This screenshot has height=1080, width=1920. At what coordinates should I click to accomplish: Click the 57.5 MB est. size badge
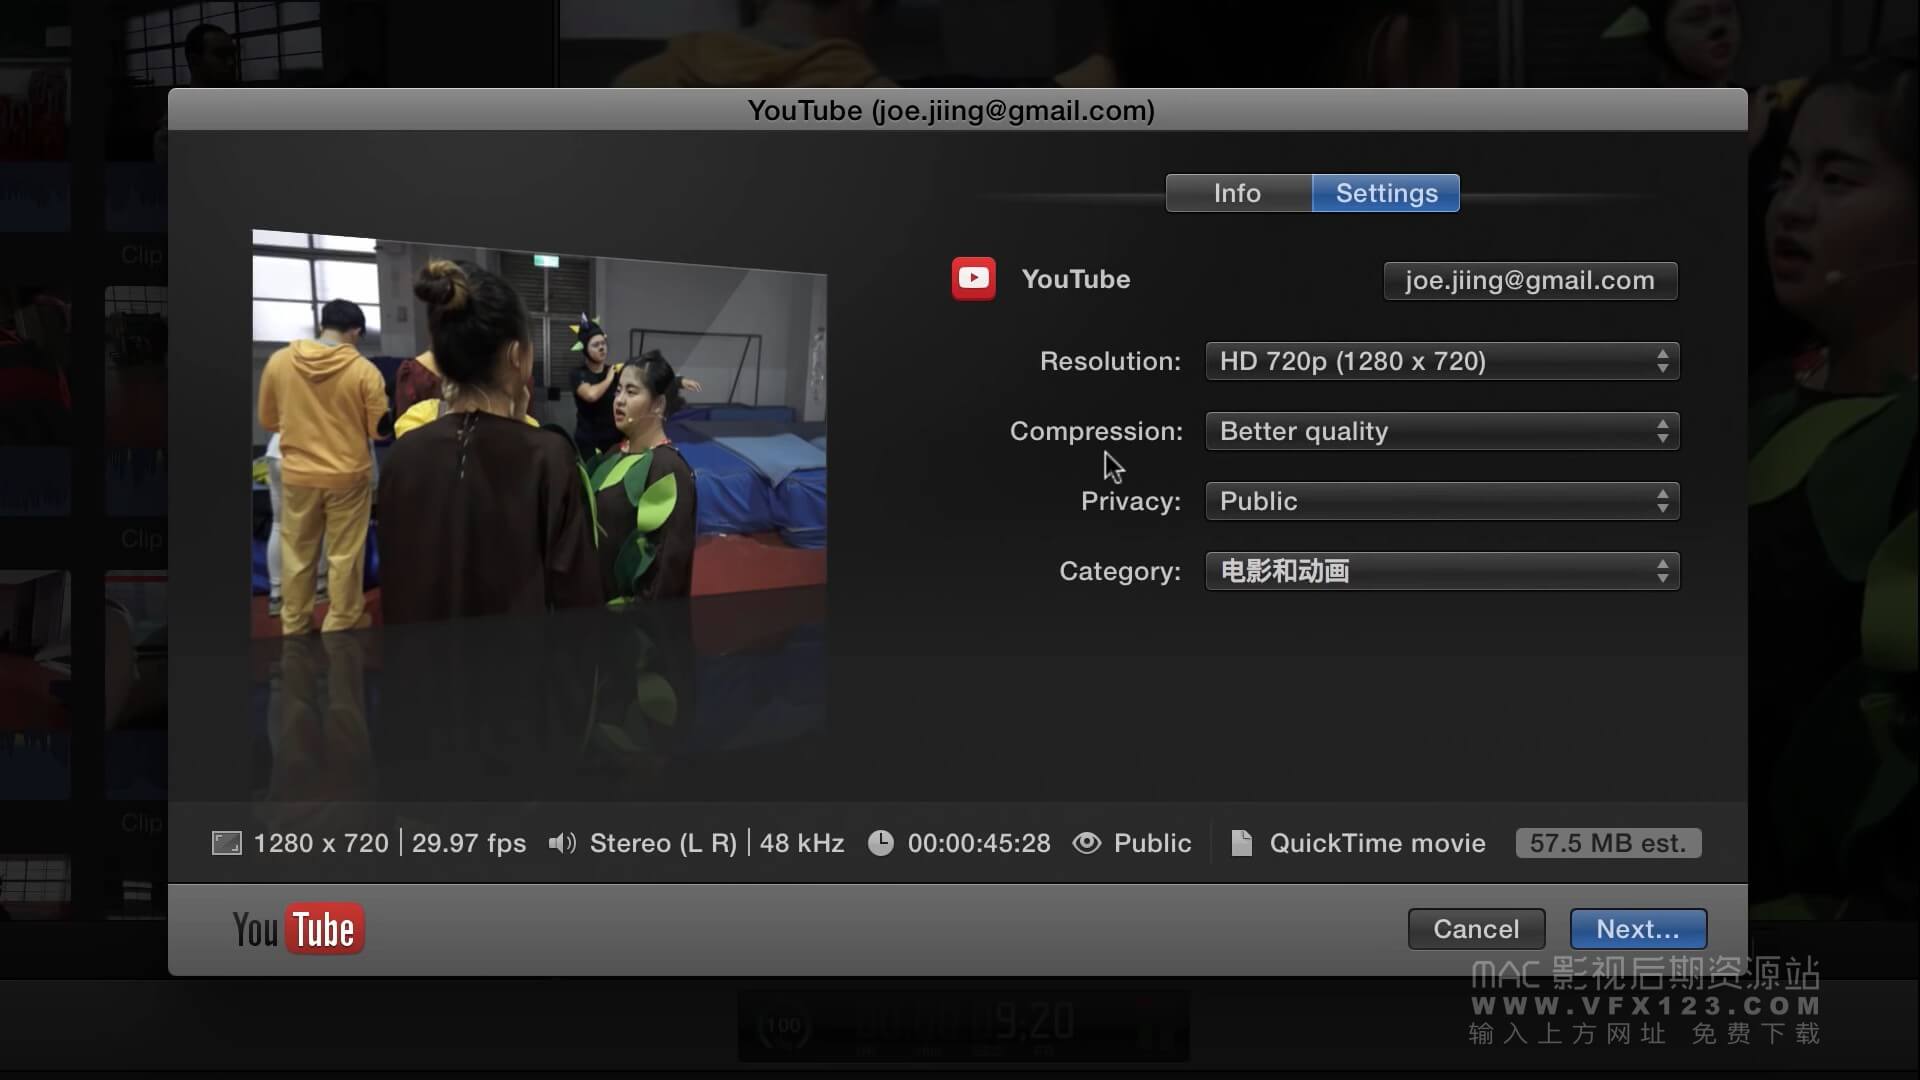[1608, 843]
